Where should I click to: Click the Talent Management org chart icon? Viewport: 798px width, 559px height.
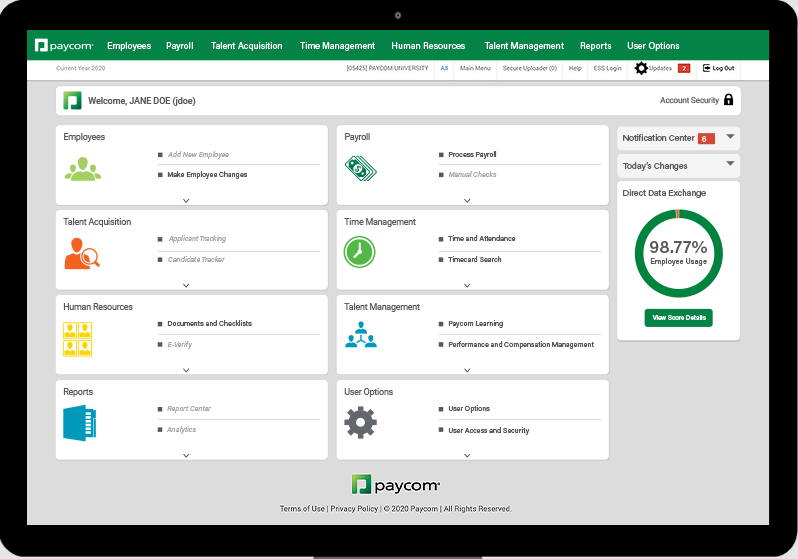(361, 334)
